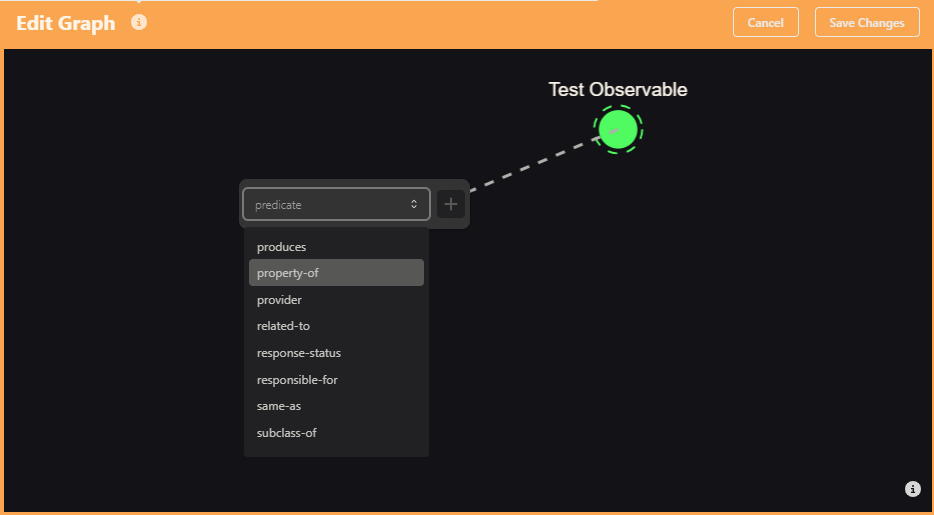Select 'subclass-of' predicate entry
The image size is (934, 515).
[x=337, y=433]
